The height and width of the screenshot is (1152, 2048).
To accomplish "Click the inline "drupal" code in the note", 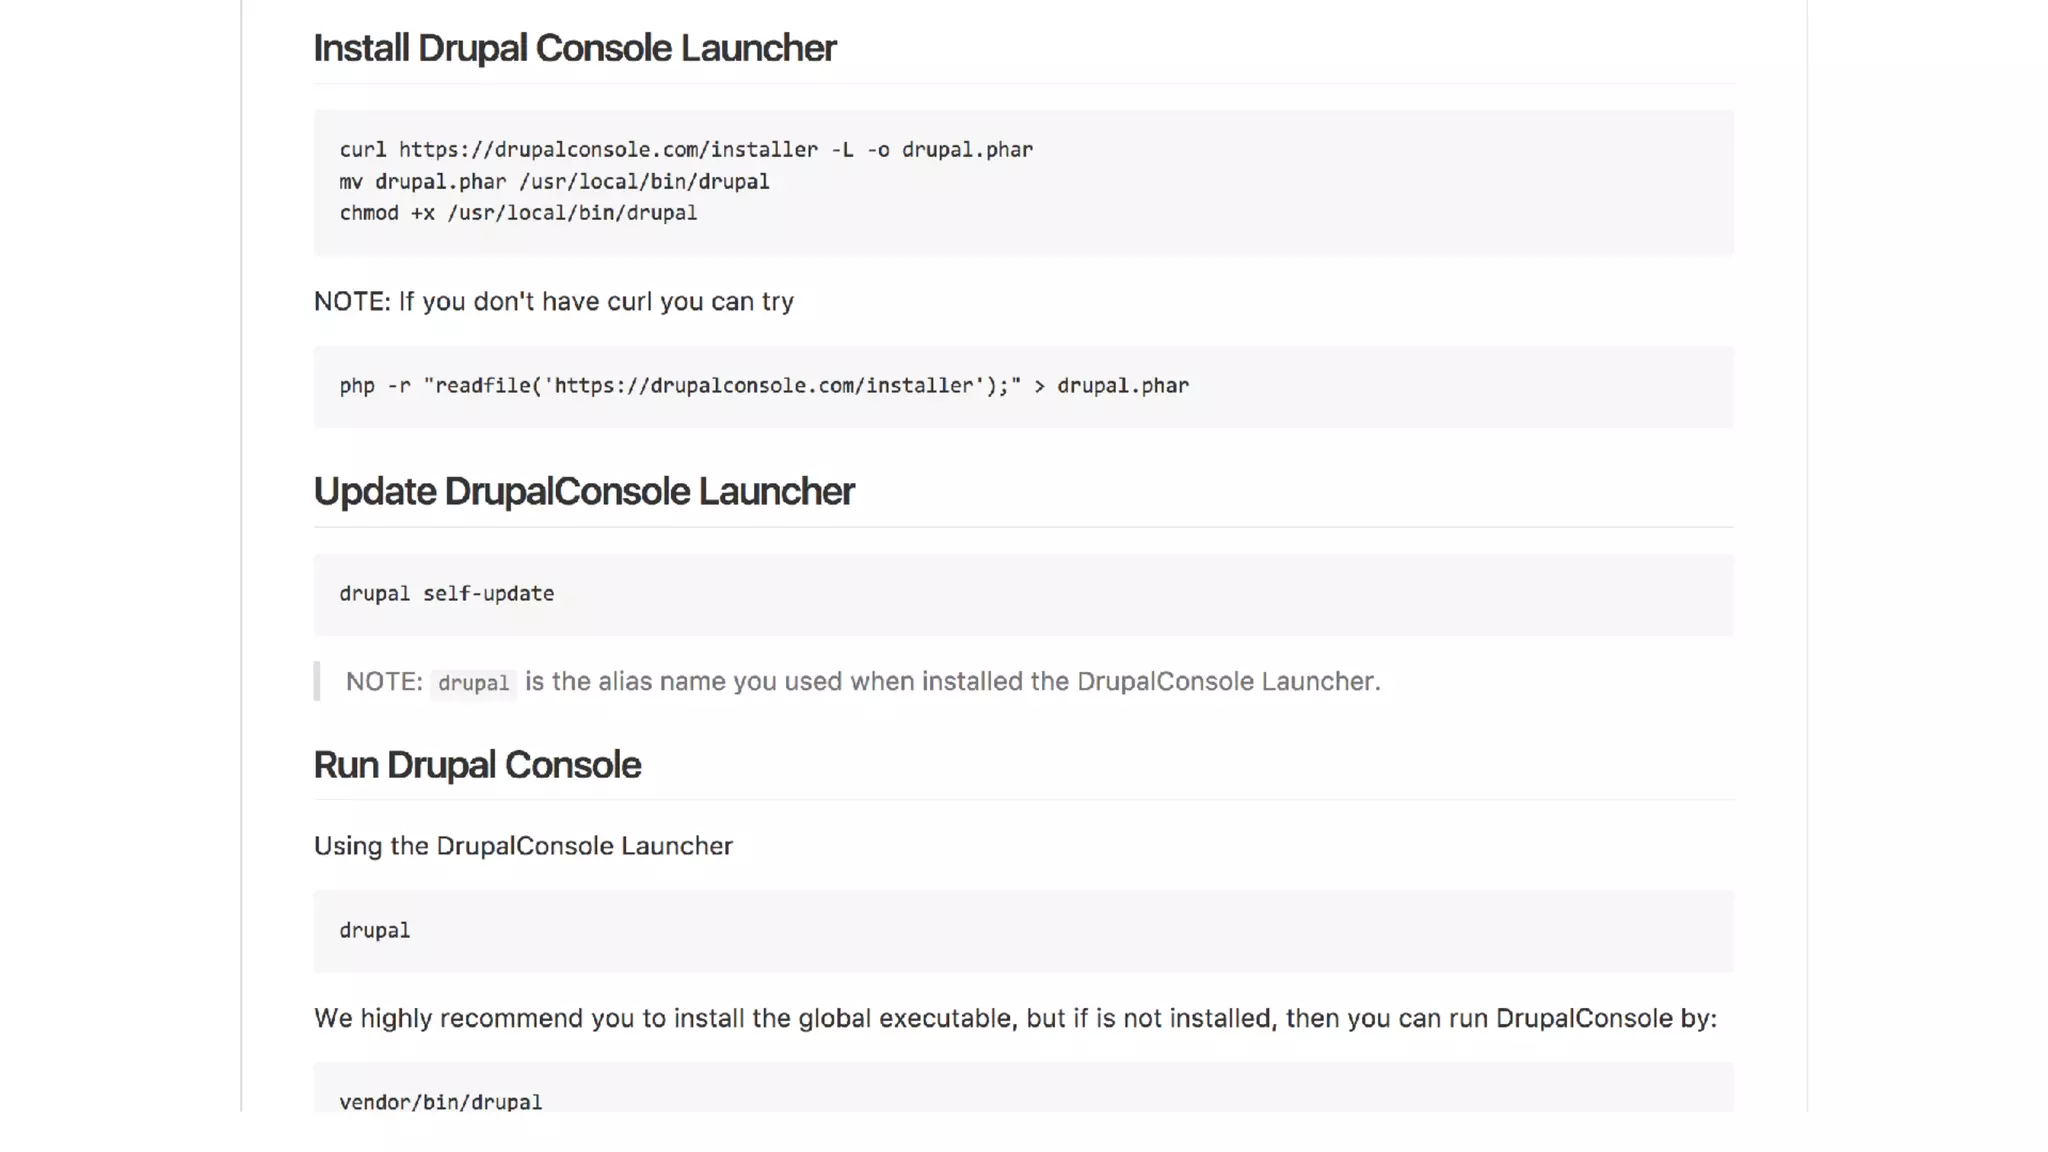I will coord(473,683).
